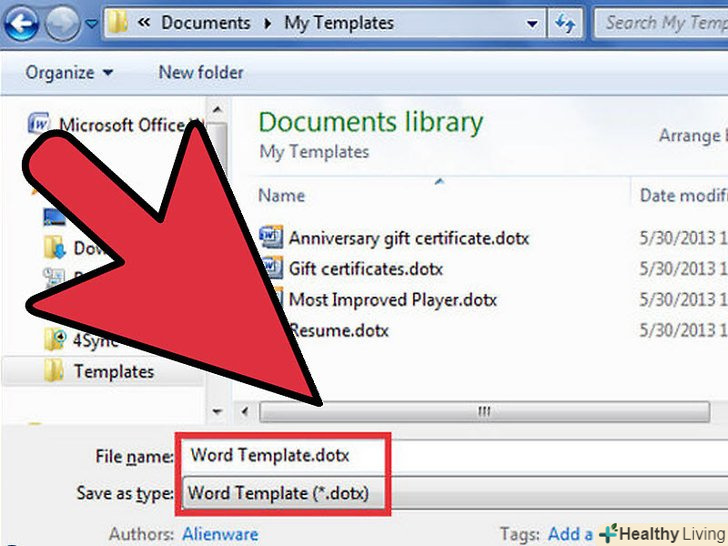728x546 pixels.
Task: Expand the breadcrumb arrow after Documents
Action: pyautogui.click(x=267, y=23)
